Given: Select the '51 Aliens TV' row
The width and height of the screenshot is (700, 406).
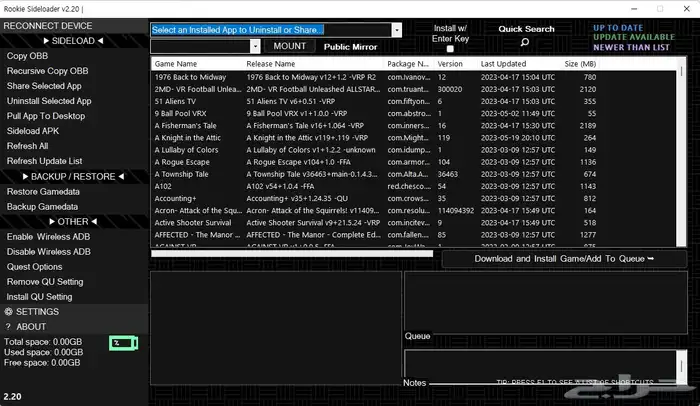Looking at the screenshot, I should (x=375, y=101).
